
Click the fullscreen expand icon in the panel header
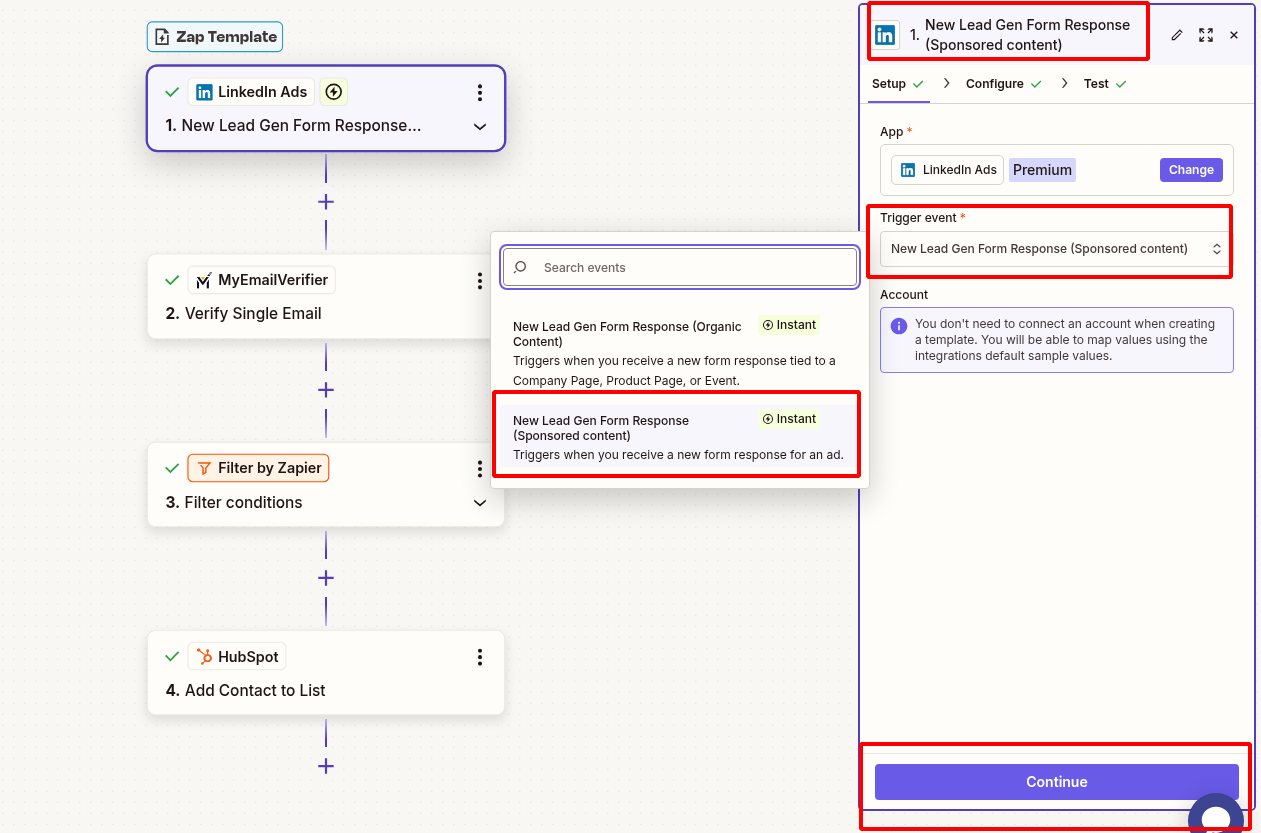1205,35
